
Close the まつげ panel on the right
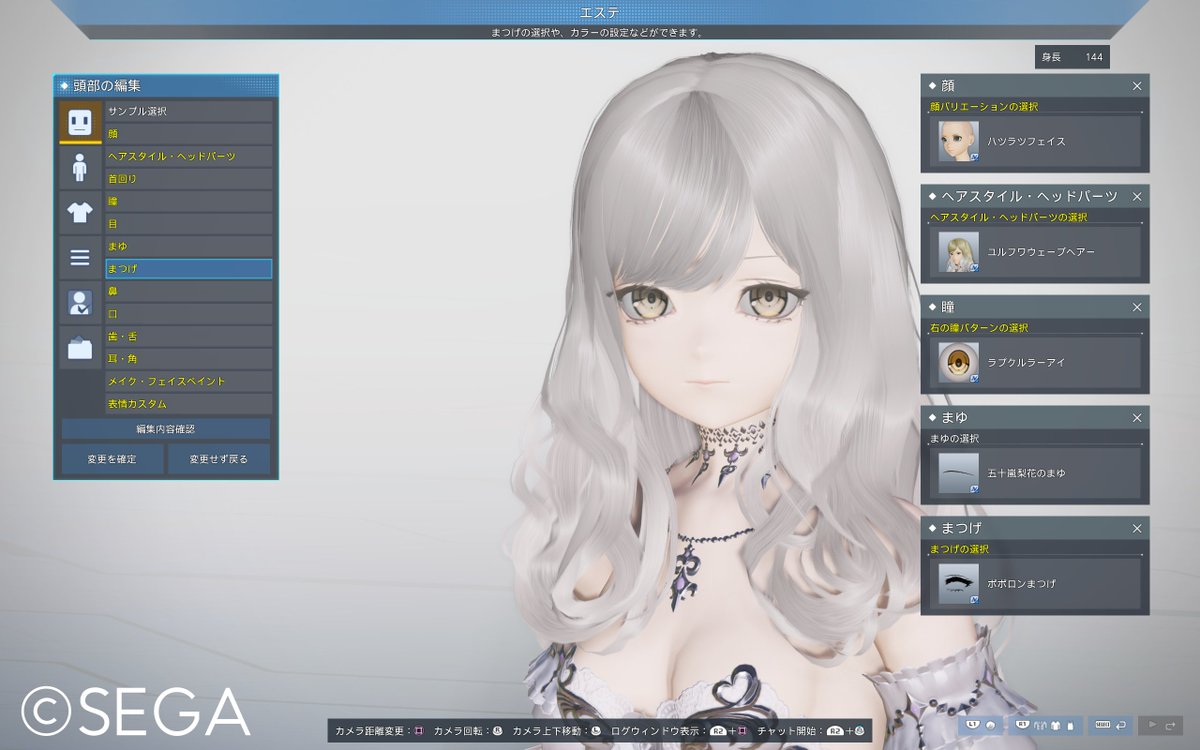(x=1137, y=528)
